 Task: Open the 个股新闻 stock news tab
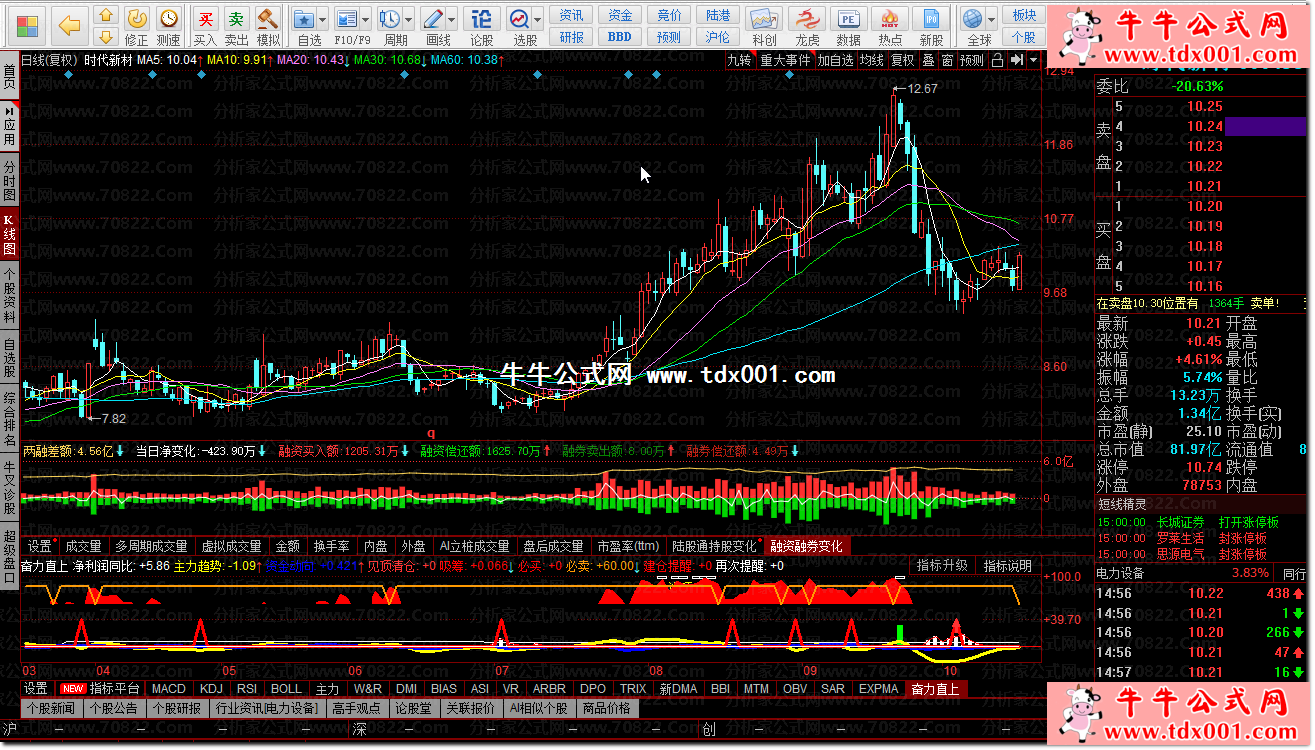pyautogui.click(x=51, y=708)
